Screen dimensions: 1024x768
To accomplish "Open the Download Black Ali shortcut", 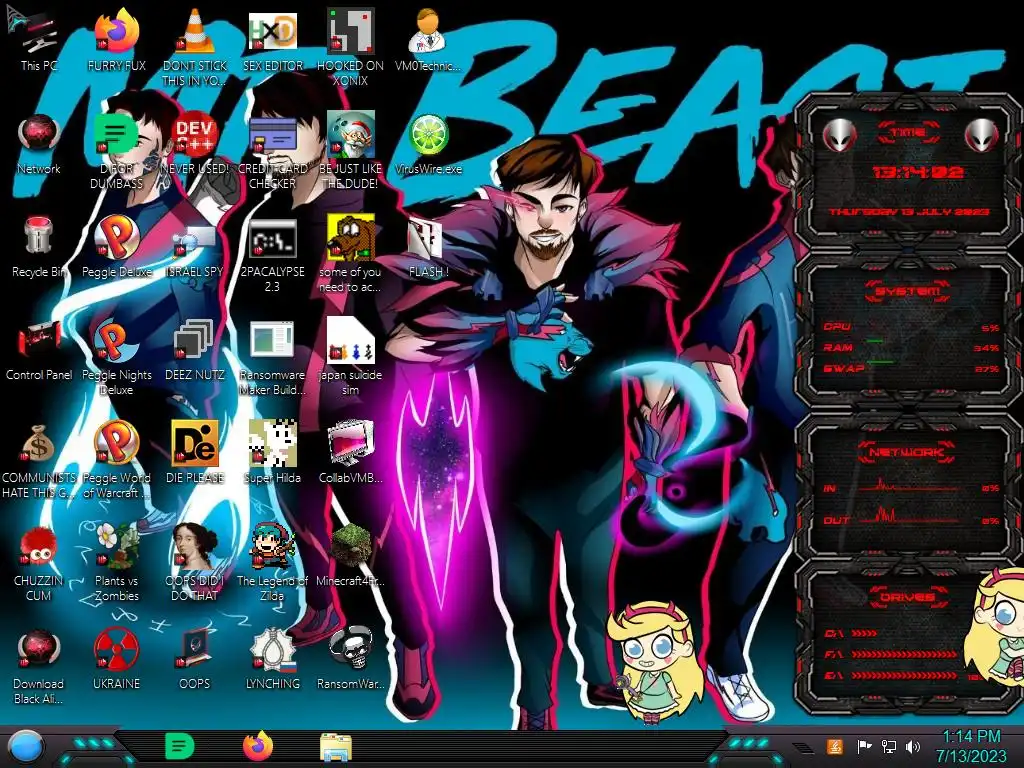I will [39, 650].
